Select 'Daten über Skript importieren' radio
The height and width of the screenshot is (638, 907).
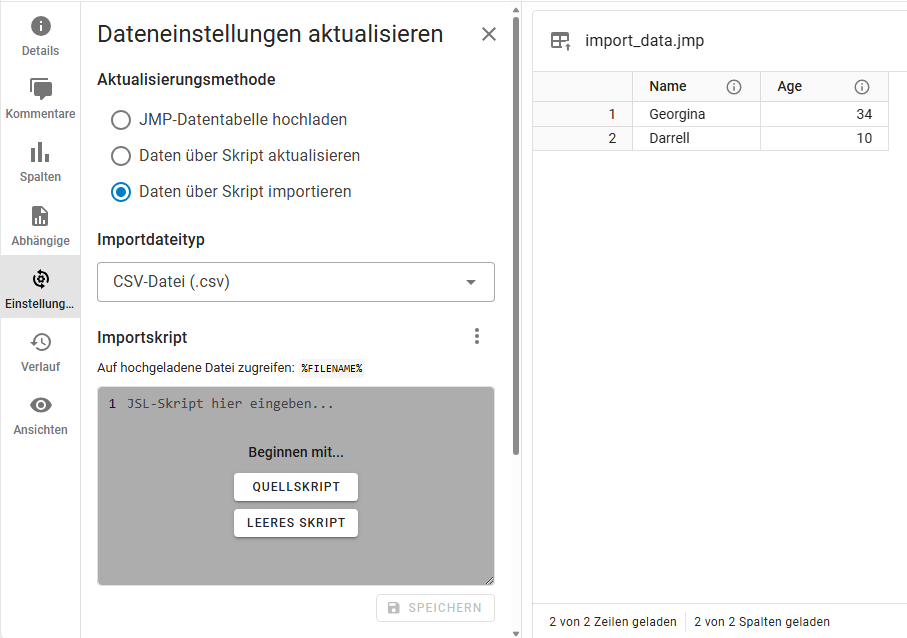pyautogui.click(x=121, y=192)
